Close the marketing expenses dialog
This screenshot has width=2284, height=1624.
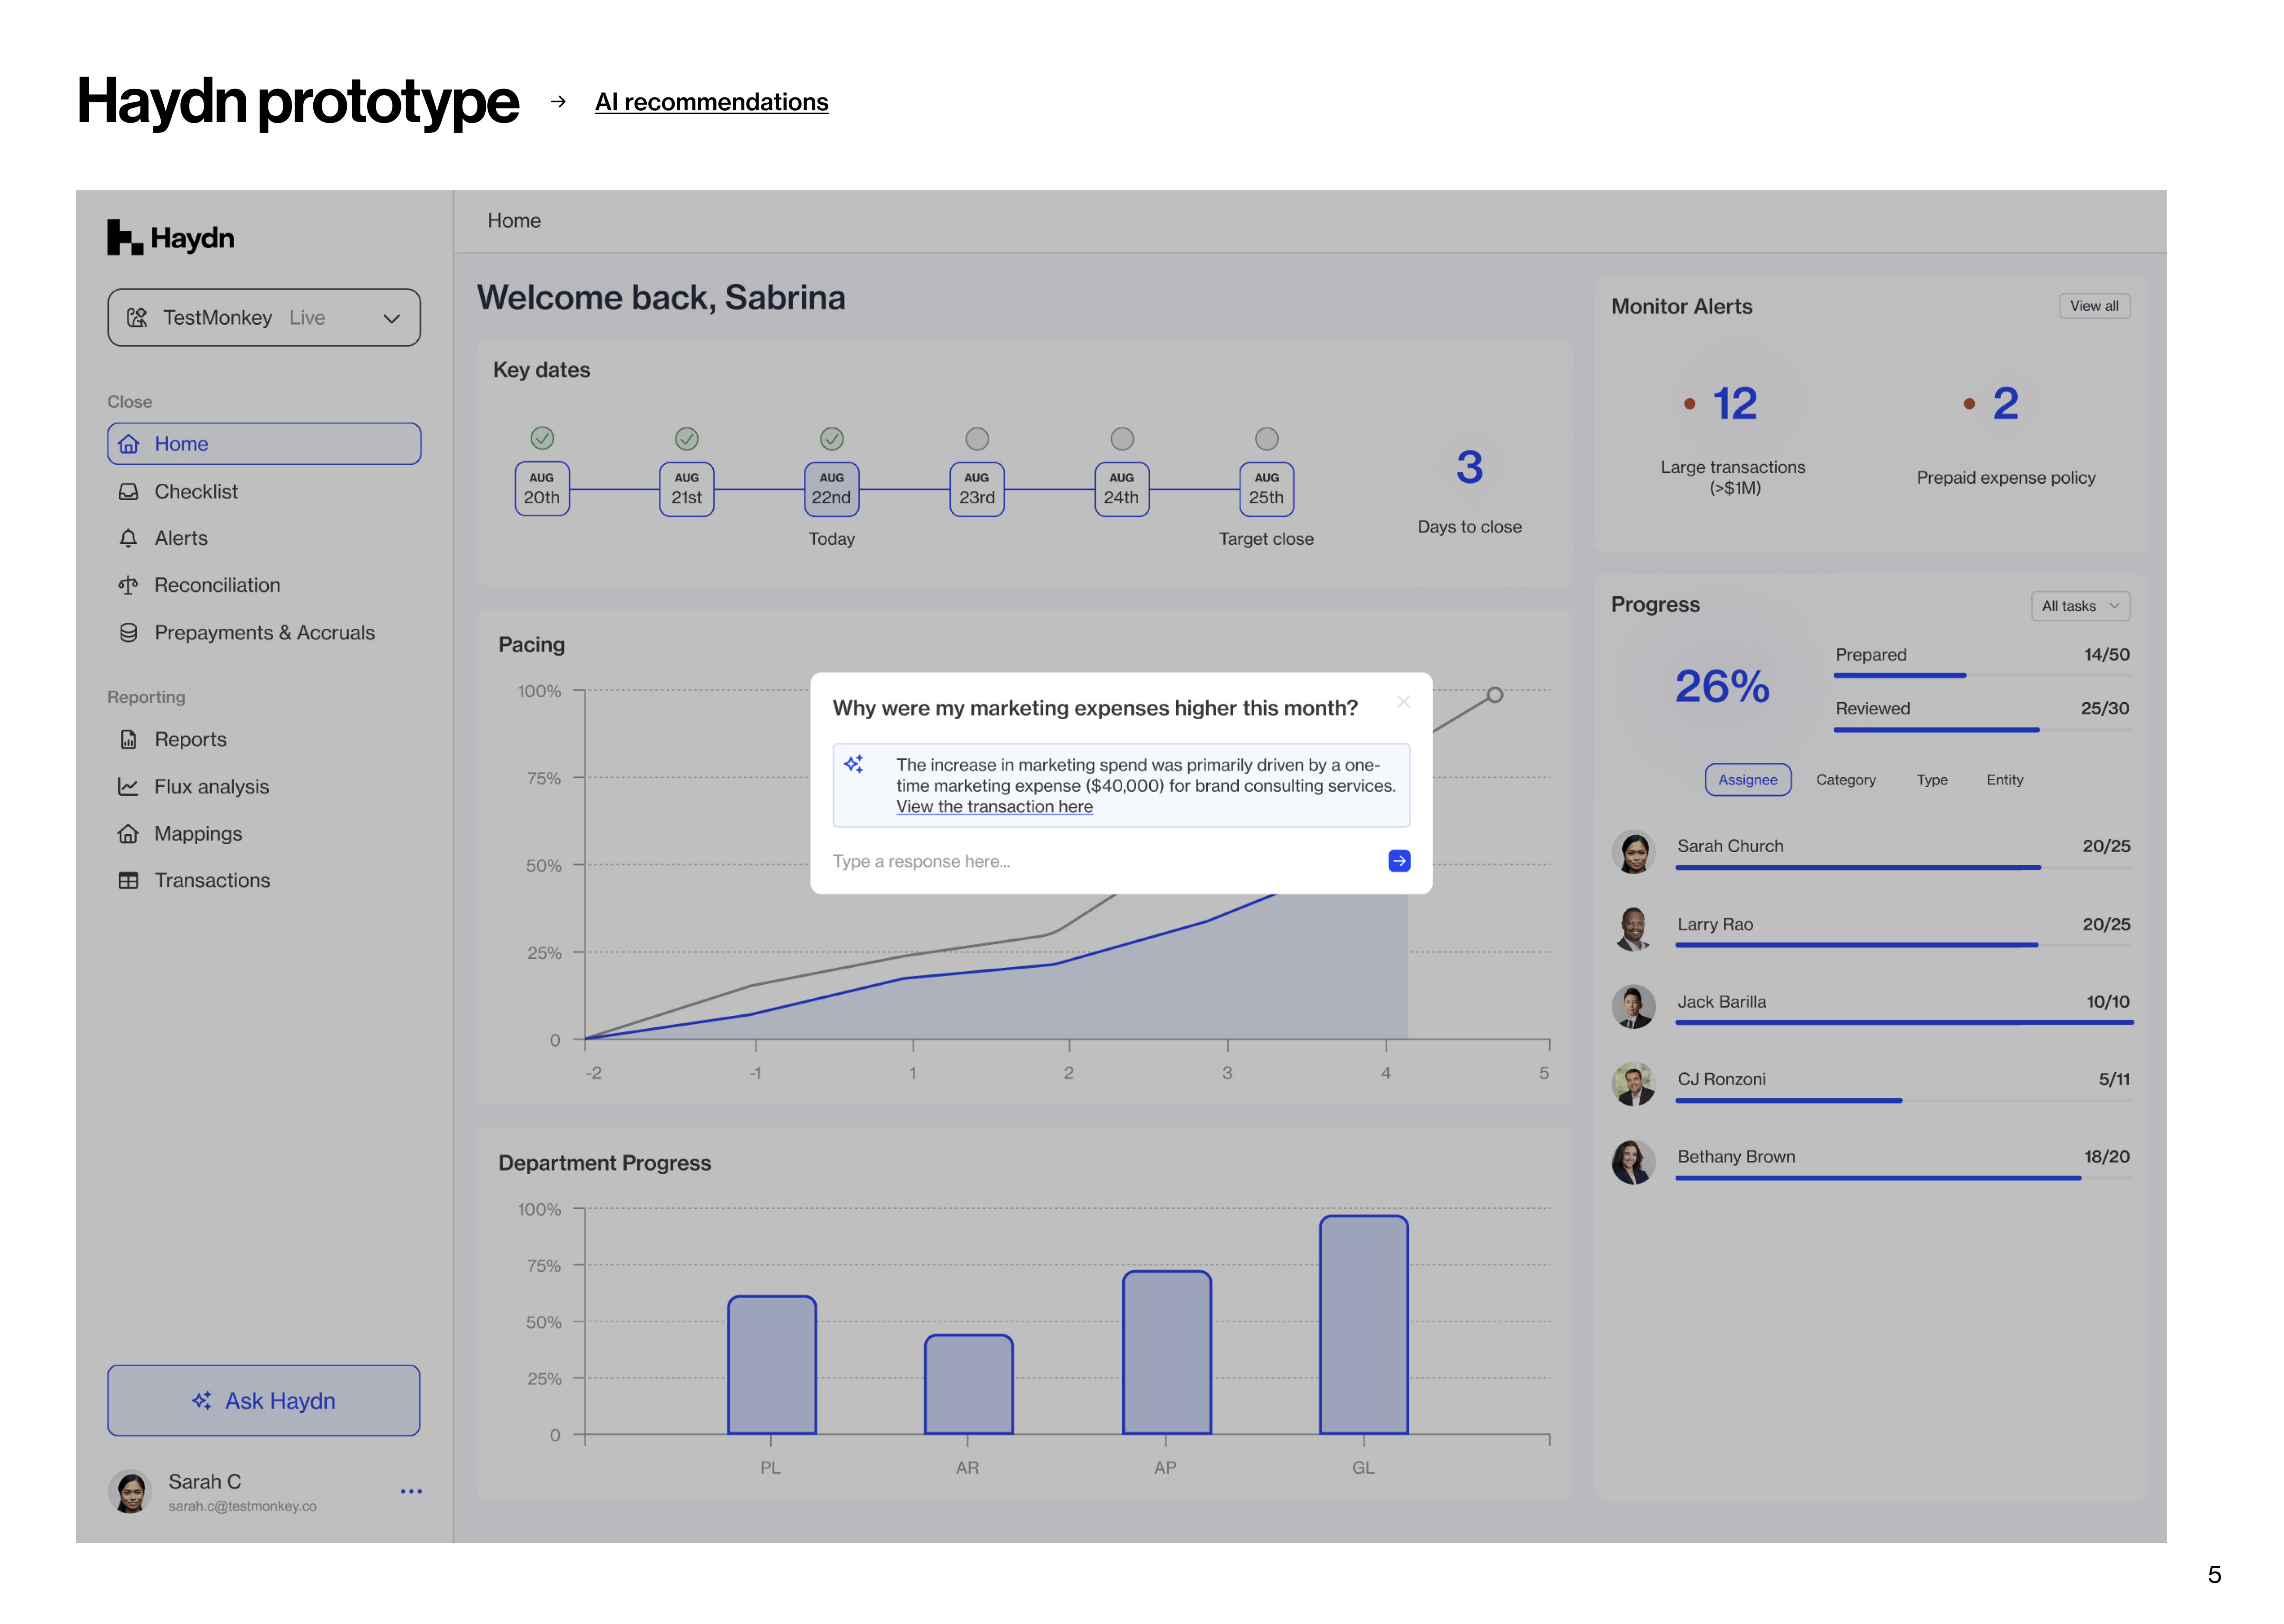click(1403, 702)
